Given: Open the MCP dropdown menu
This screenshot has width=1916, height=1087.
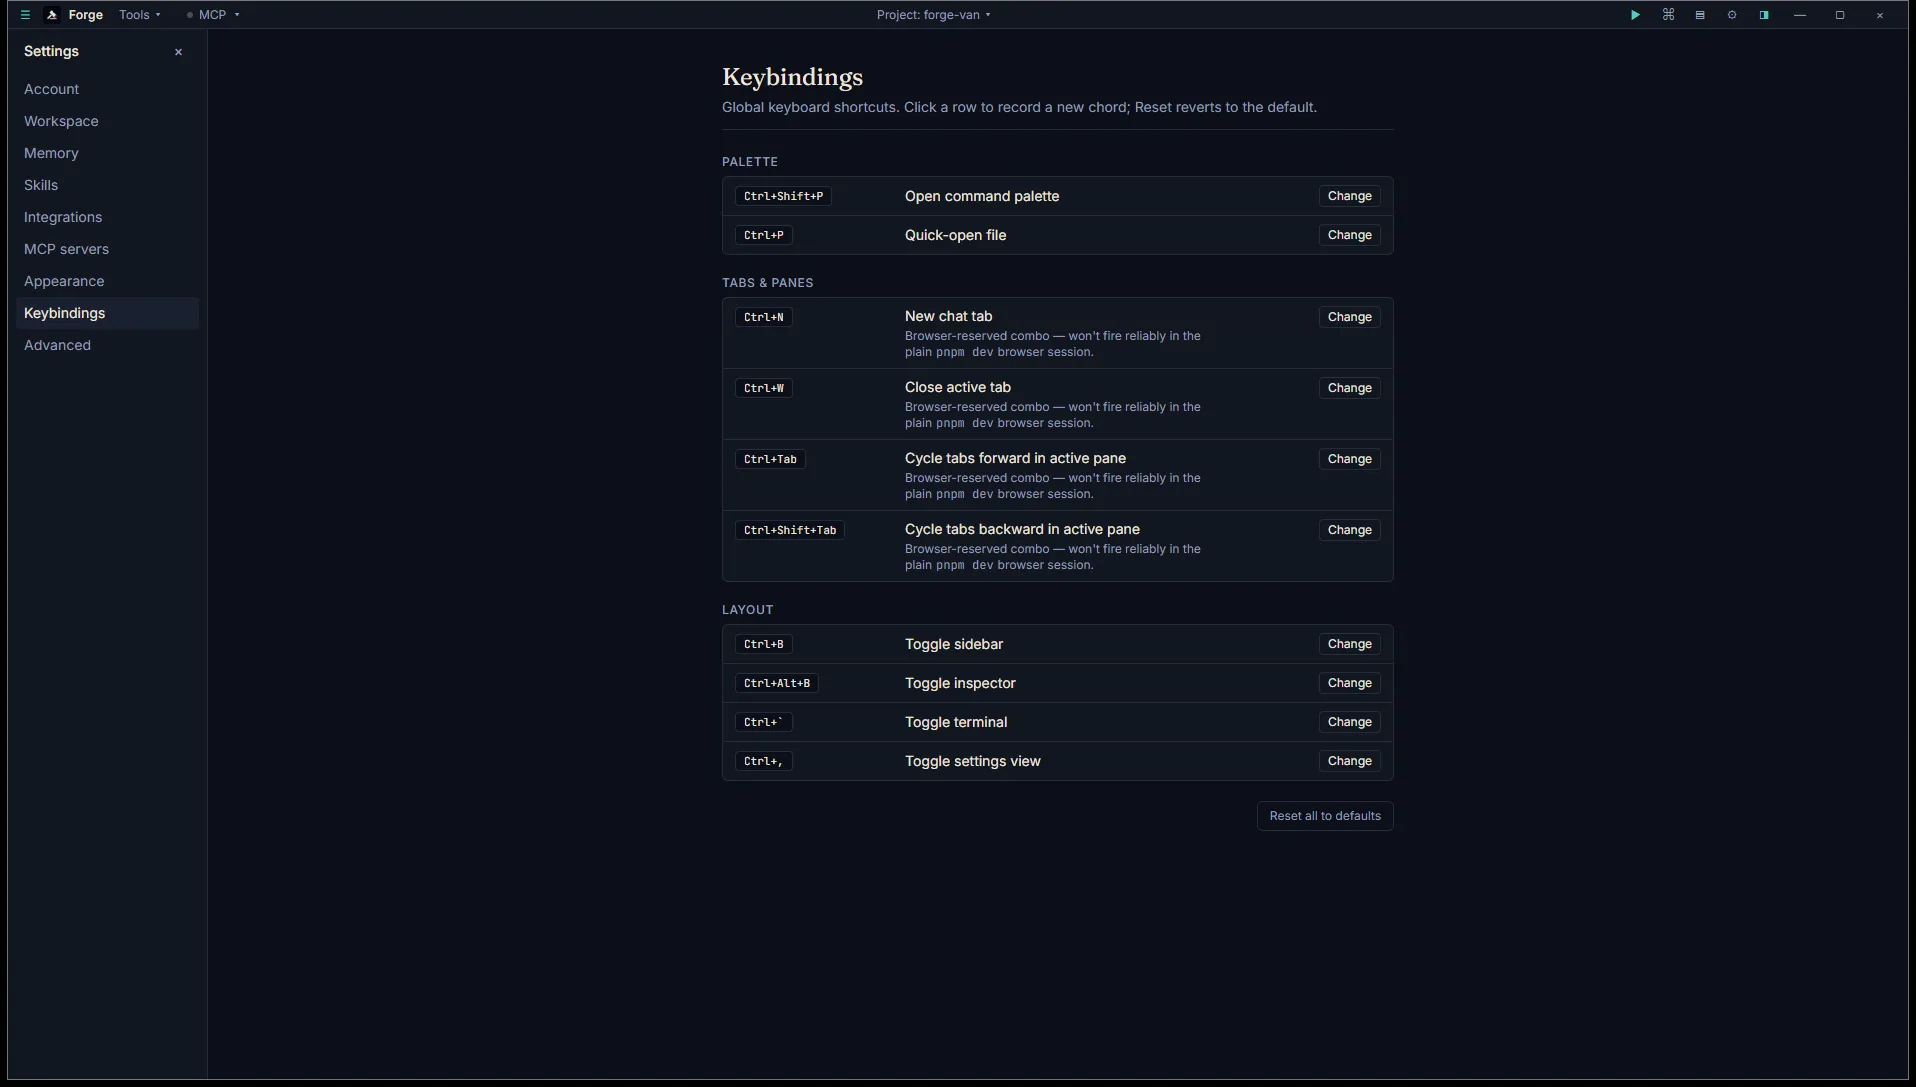Looking at the screenshot, I should pyautogui.click(x=213, y=15).
